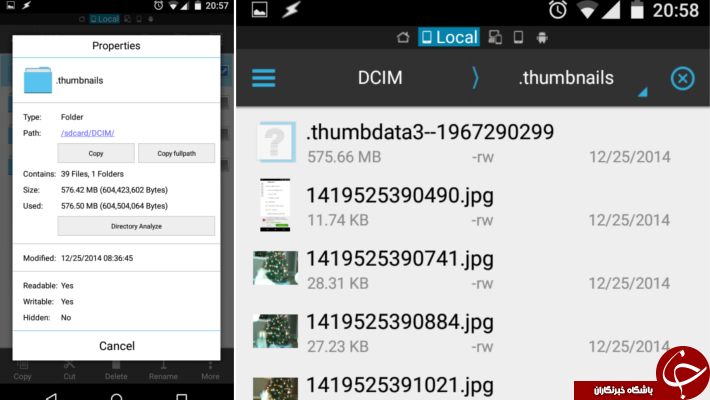Image resolution: width=710 pixels, height=400 pixels.
Task: Select the Local tab in left window
Action: tap(105, 19)
